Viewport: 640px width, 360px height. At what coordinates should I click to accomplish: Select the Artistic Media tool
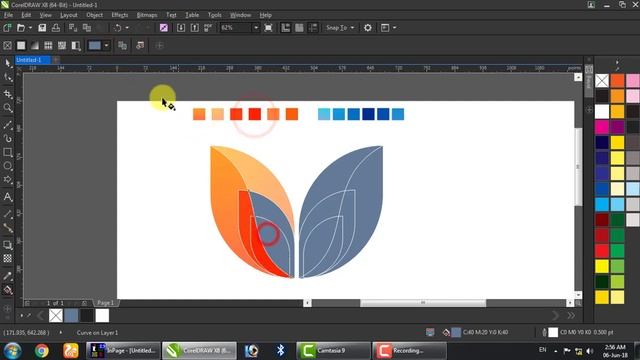point(7,139)
